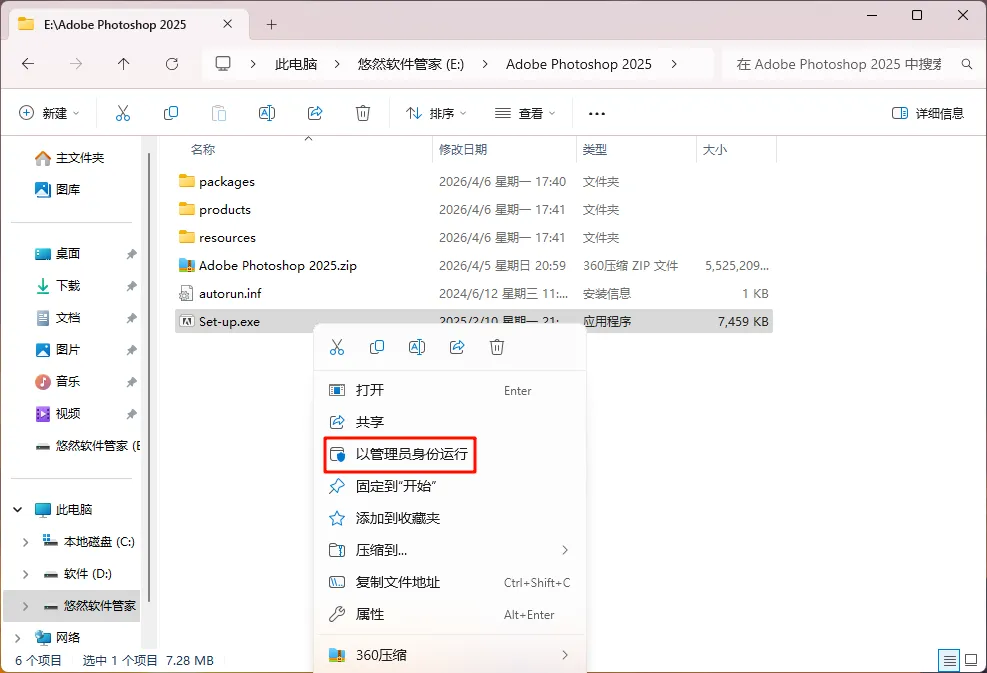Open the 查看 view dropdown
Image resolution: width=987 pixels, height=673 pixels.
pyautogui.click(x=525, y=113)
